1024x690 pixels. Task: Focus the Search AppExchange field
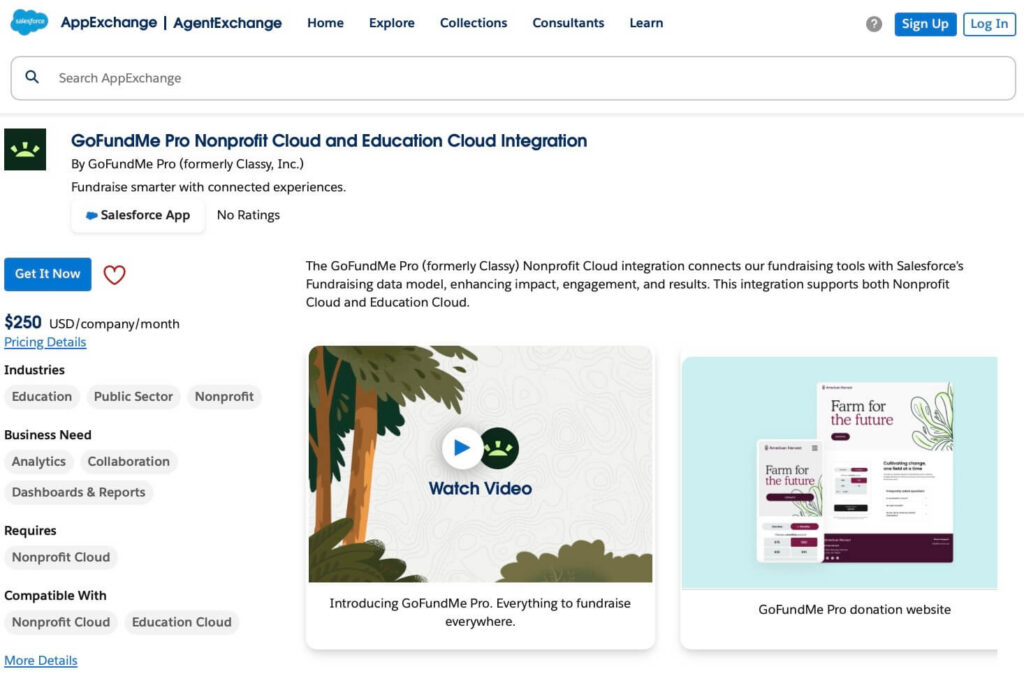coord(513,78)
